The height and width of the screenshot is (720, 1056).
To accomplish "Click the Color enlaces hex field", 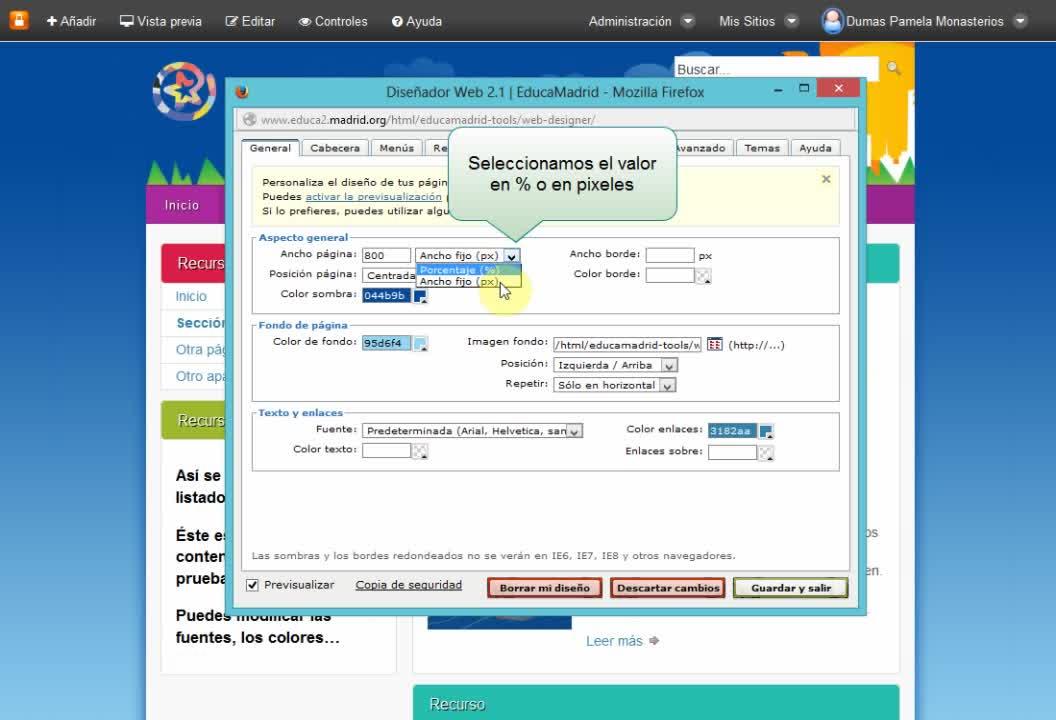I will tap(732, 430).
